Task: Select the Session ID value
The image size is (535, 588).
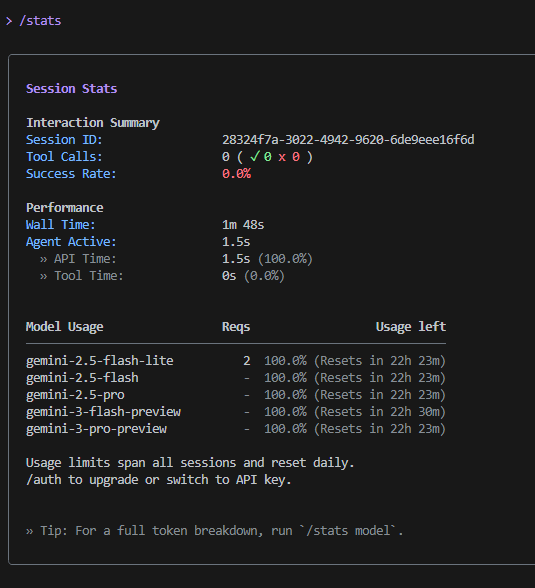Action: point(348,140)
